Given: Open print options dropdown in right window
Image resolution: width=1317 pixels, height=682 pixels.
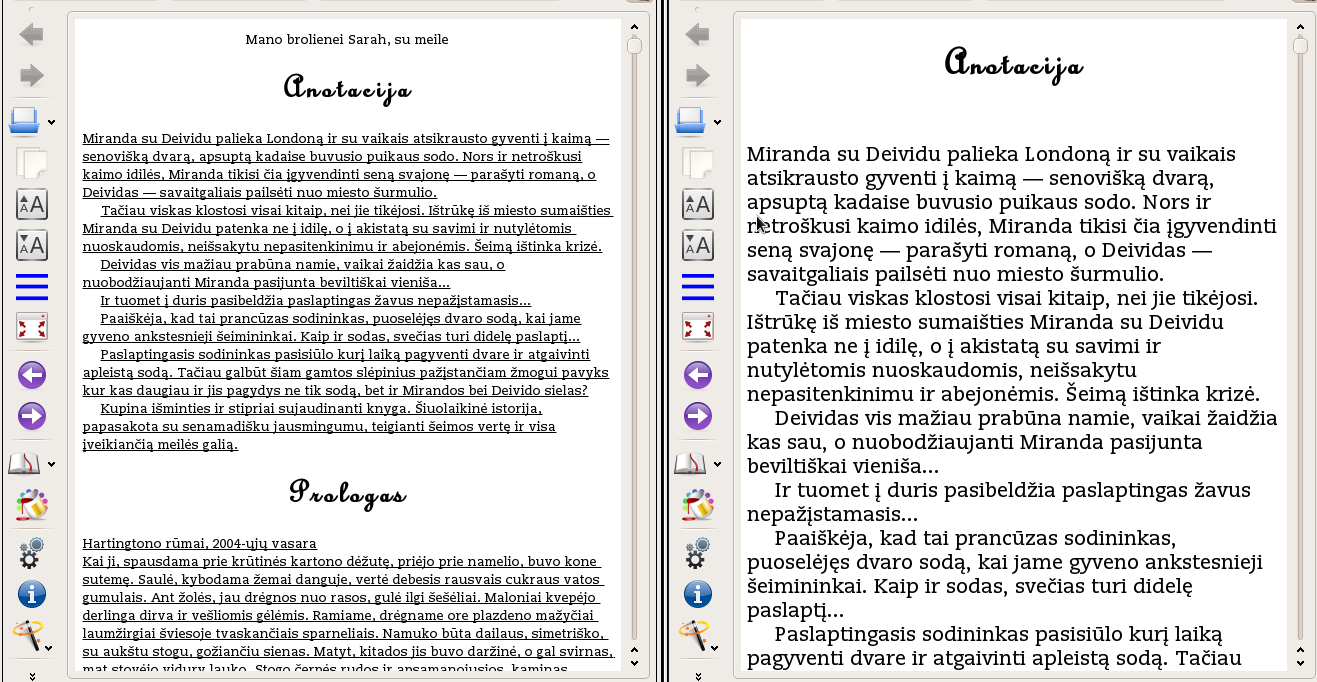Looking at the screenshot, I should (x=718, y=123).
